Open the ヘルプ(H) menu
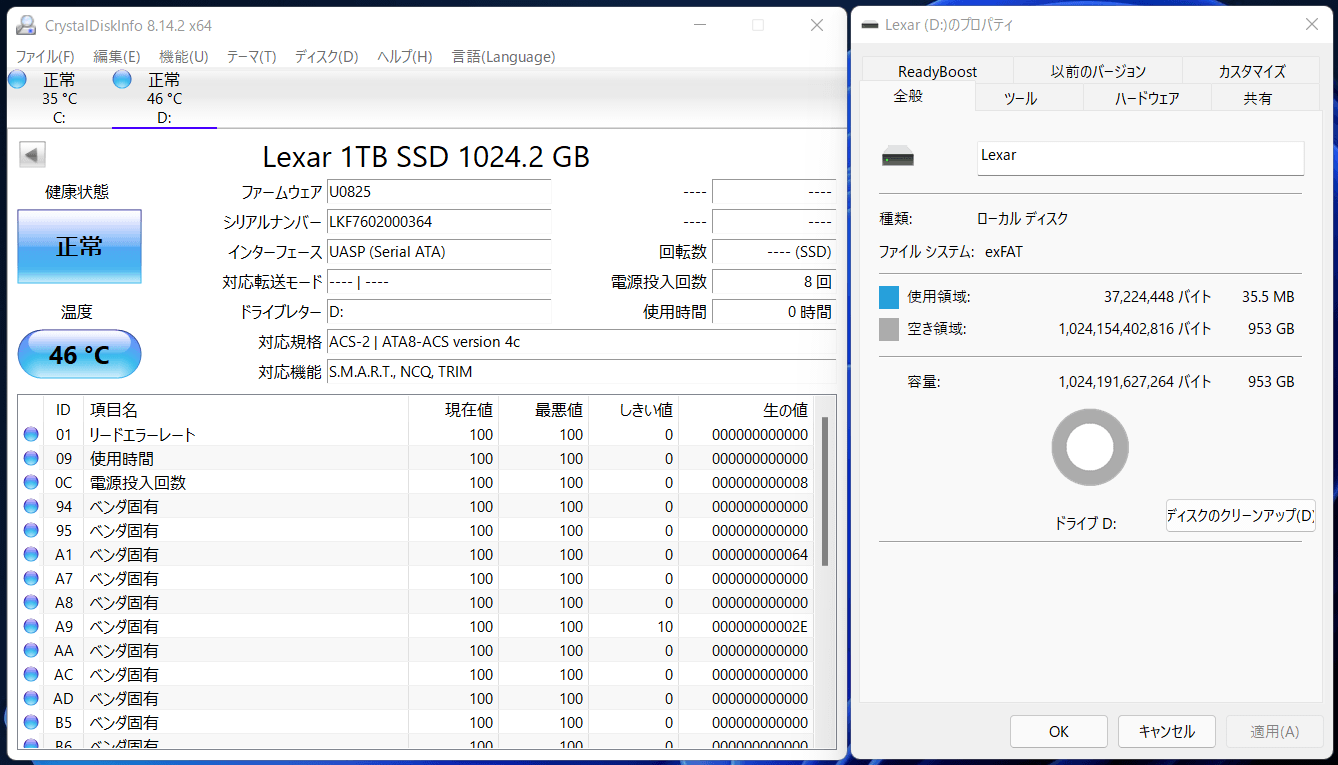The width and height of the screenshot is (1338, 765). [x=404, y=57]
